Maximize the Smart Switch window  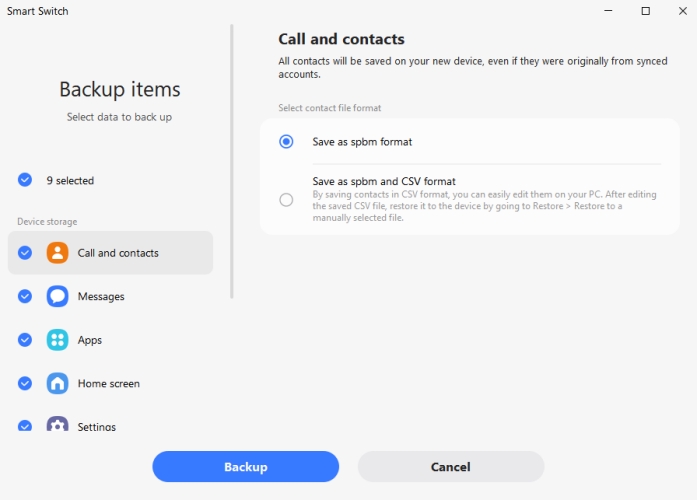click(645, 11)
